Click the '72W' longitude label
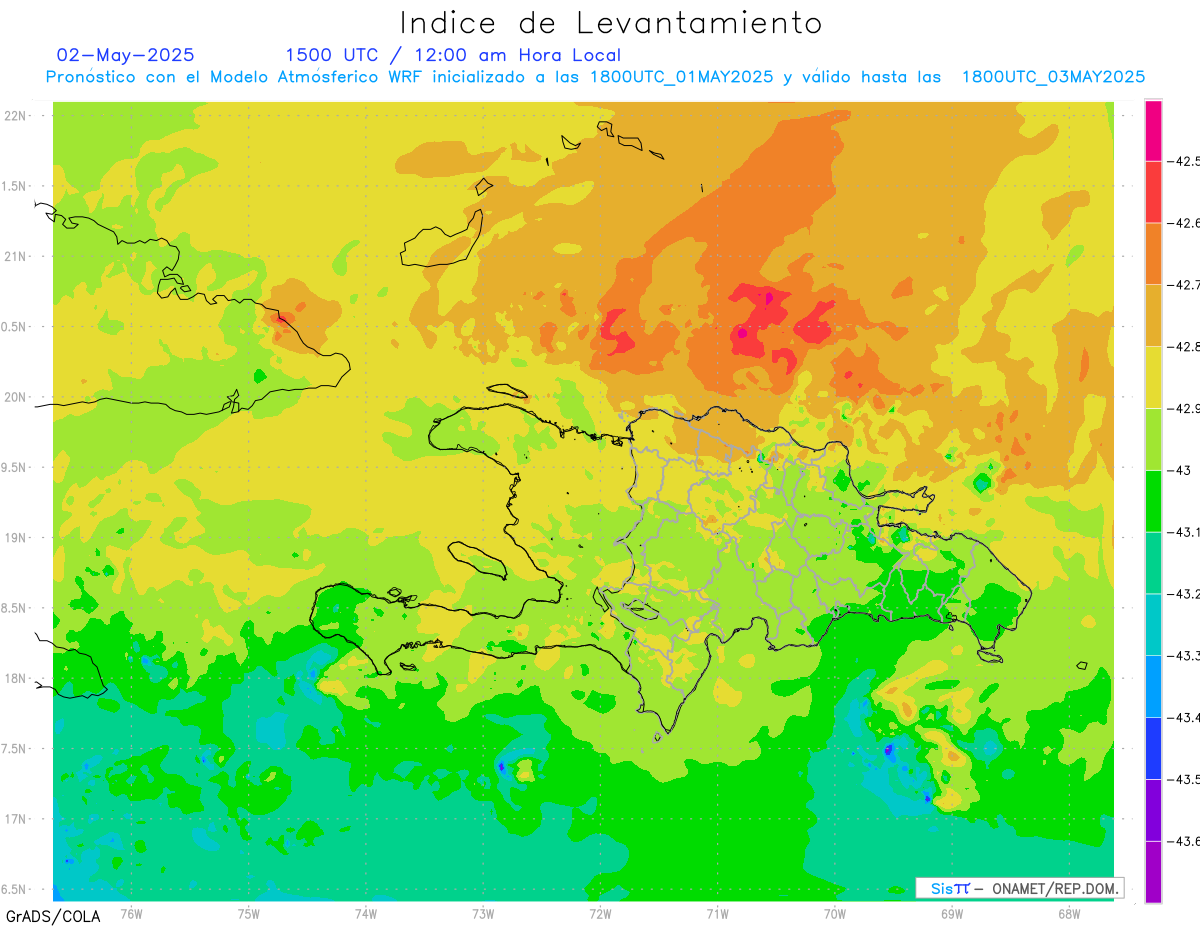This screenshot has width=1200, height=927. point(600,913)
